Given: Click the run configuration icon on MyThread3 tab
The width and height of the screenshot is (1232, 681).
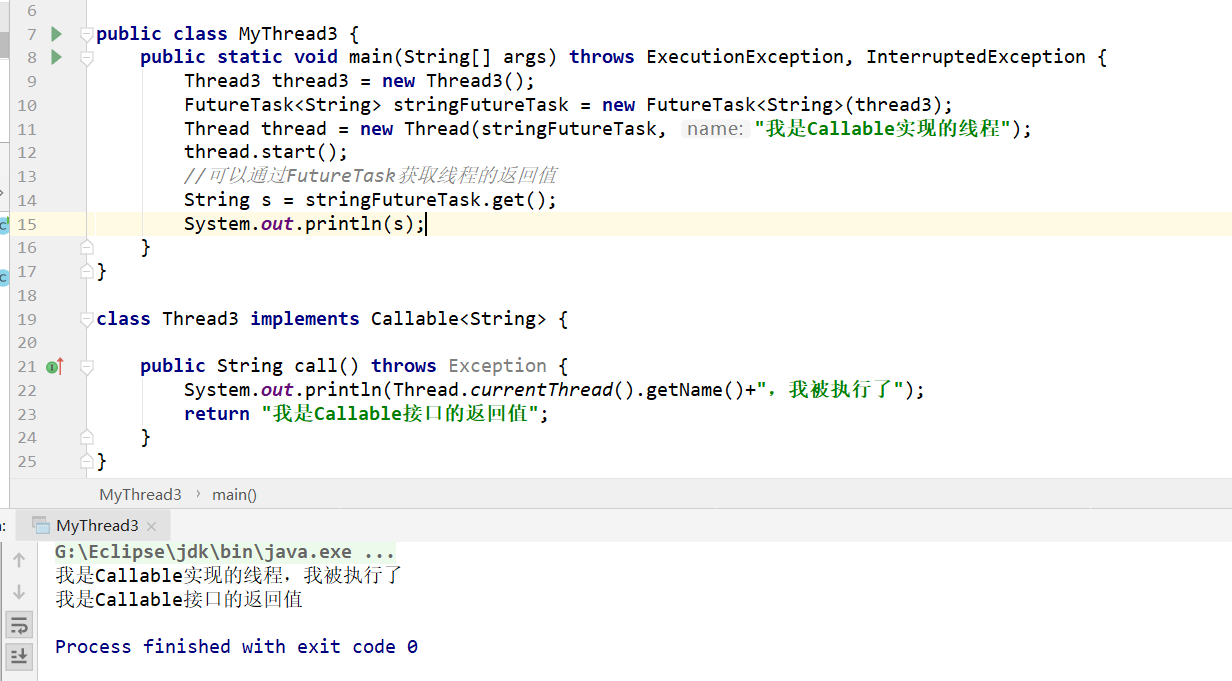Looking at the screenshot, I should pyautogui.click(x=41, y=525).
